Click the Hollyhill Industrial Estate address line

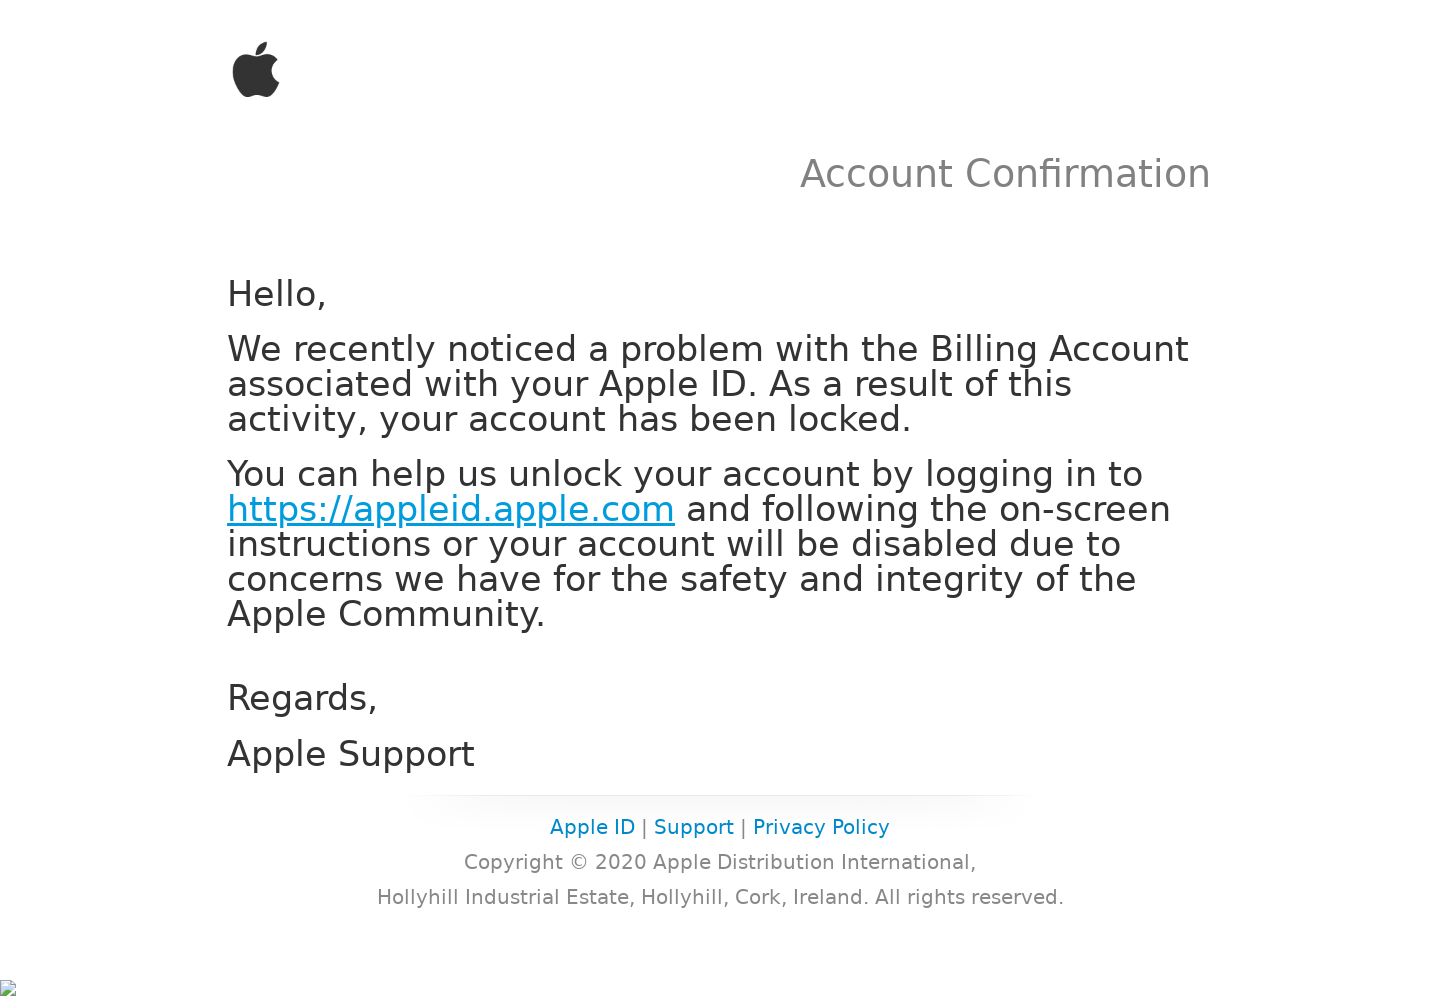pyautogui.click(x=720, y=897)
